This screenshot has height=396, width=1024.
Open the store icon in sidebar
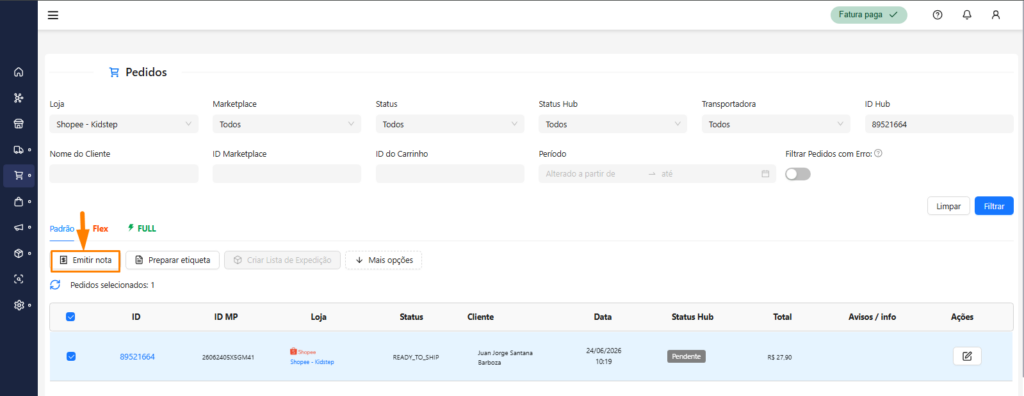click(18, 124)
